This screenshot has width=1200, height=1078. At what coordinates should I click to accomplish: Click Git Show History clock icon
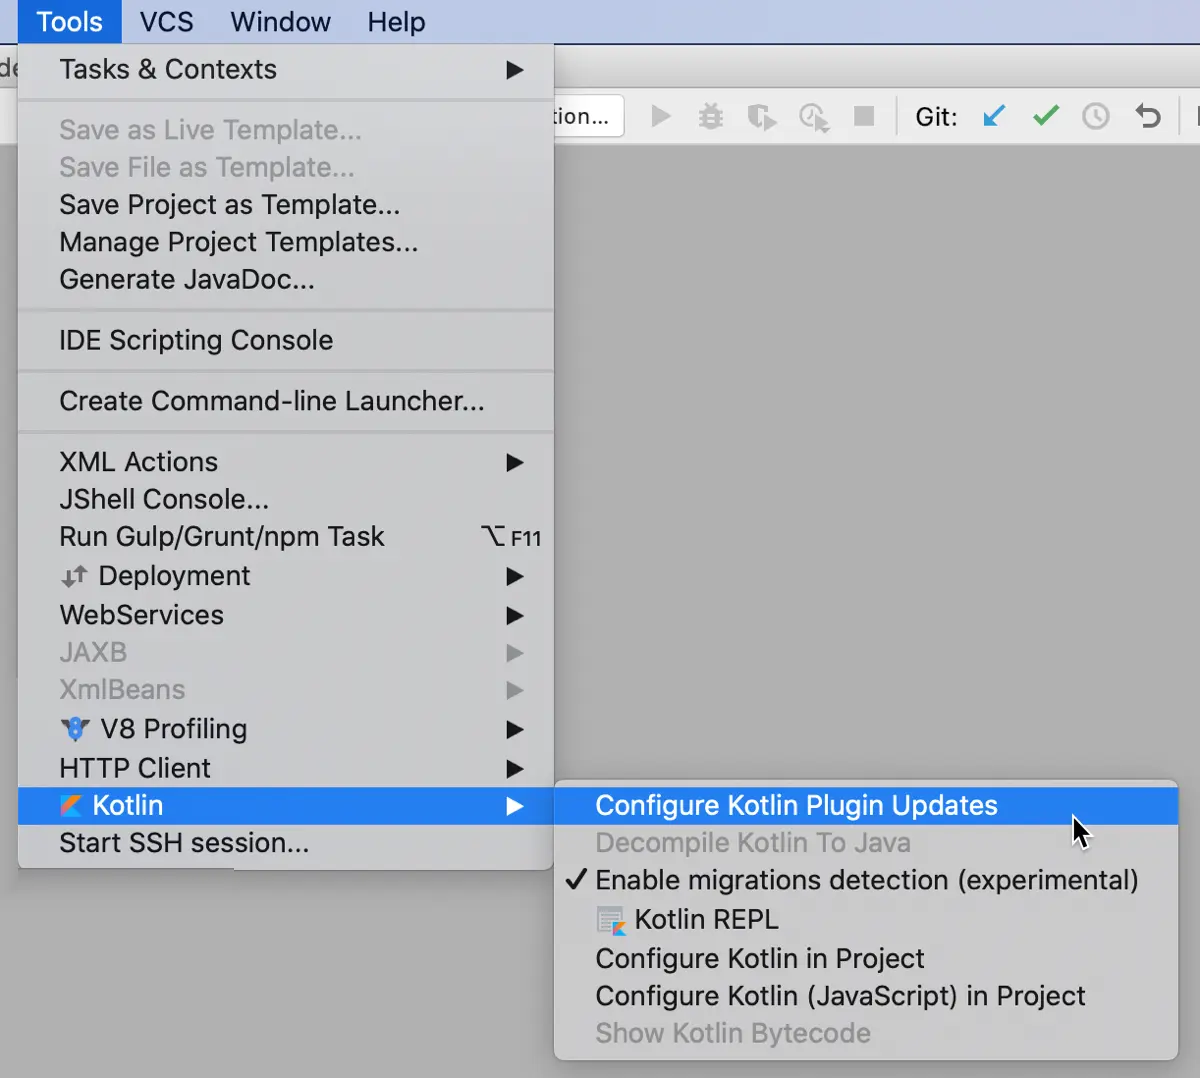[x=1096, y=116]
